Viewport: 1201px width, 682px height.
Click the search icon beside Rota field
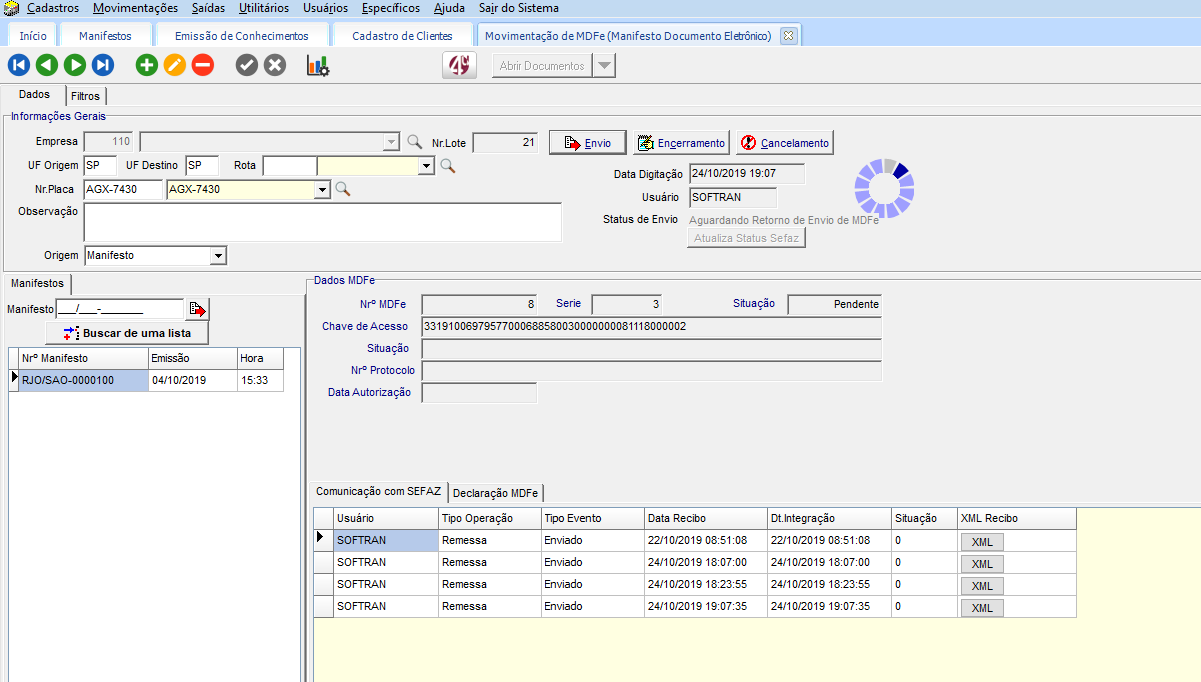tap(448, 166)
